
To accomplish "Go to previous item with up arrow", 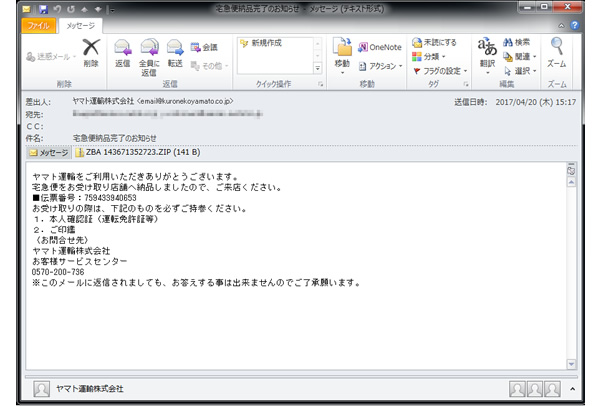I will point(85,10).
